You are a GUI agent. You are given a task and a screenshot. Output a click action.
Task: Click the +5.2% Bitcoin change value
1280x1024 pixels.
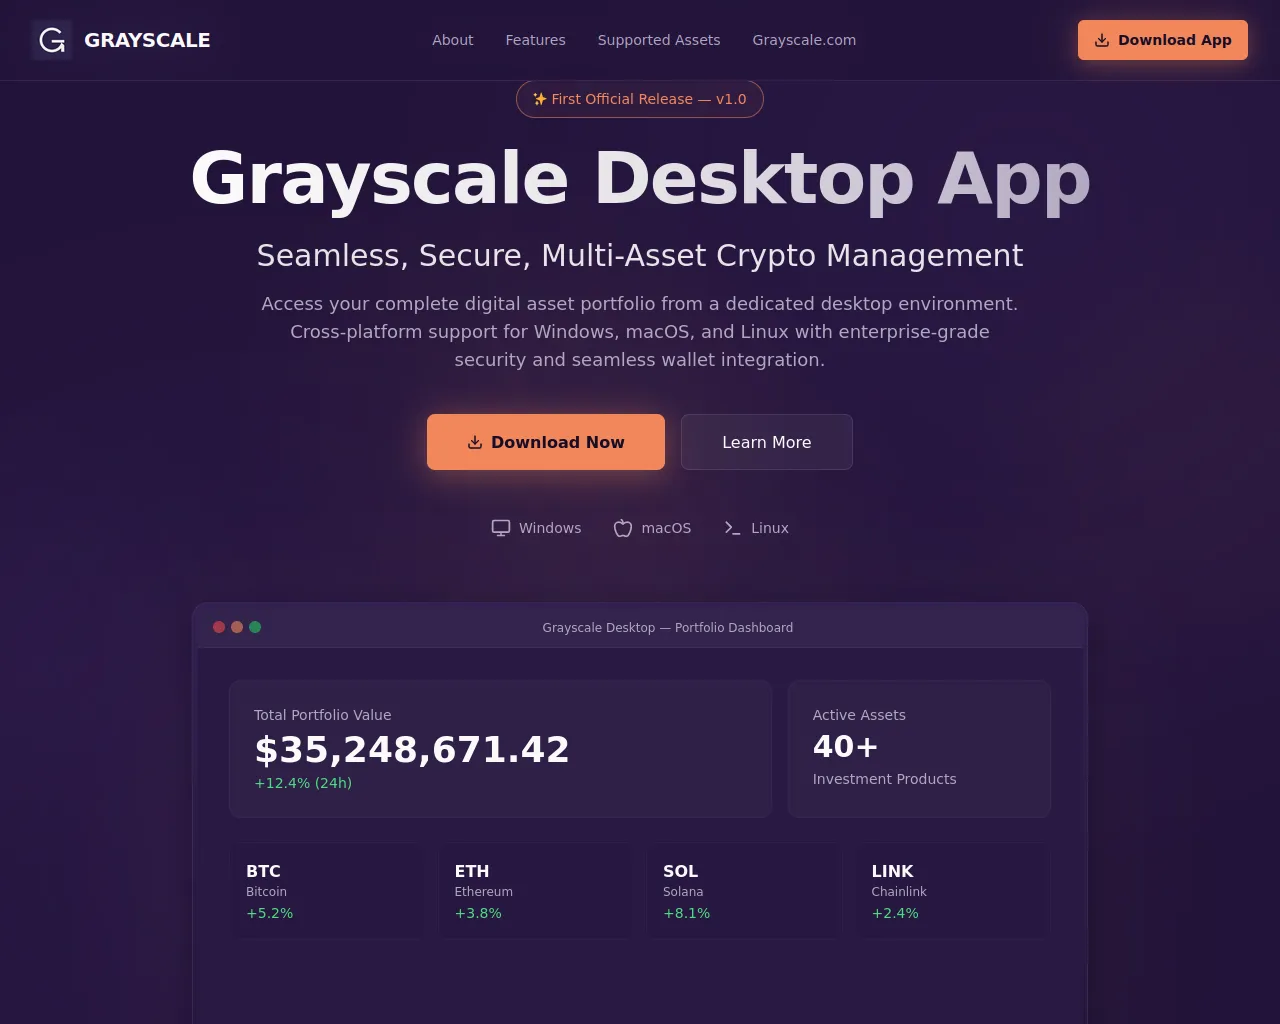pyautogui.click(x=270, y=913)
